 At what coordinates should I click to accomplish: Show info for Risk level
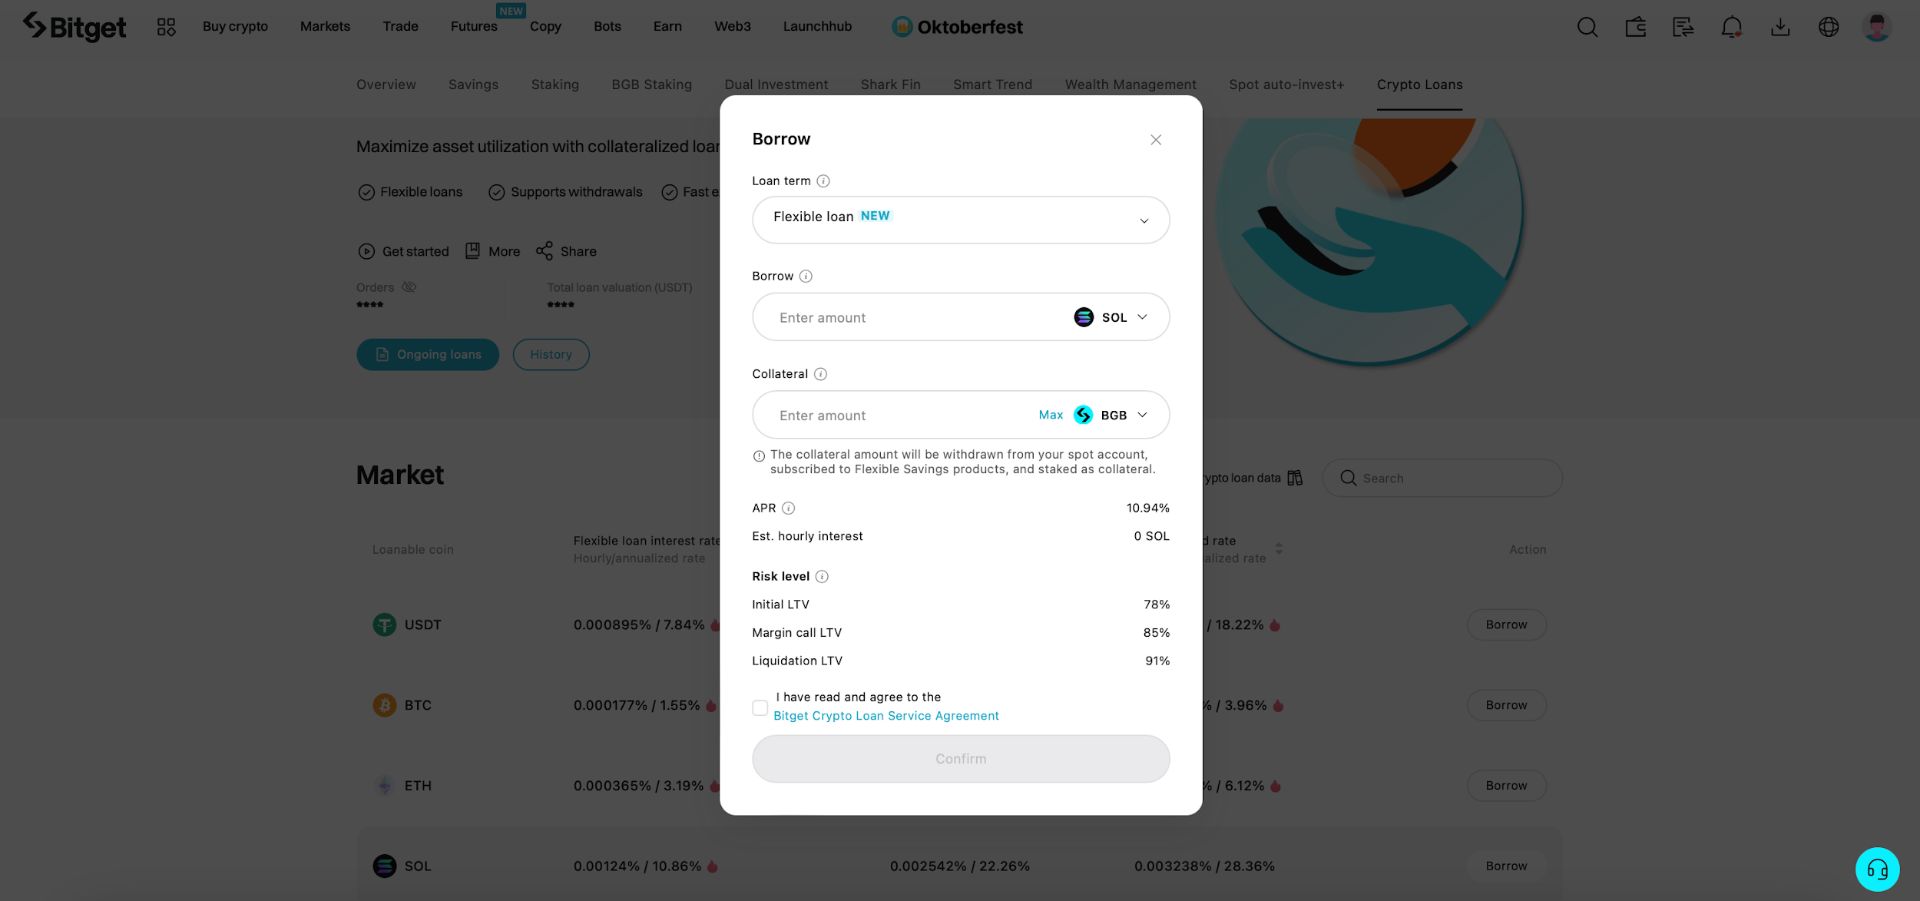822,577
